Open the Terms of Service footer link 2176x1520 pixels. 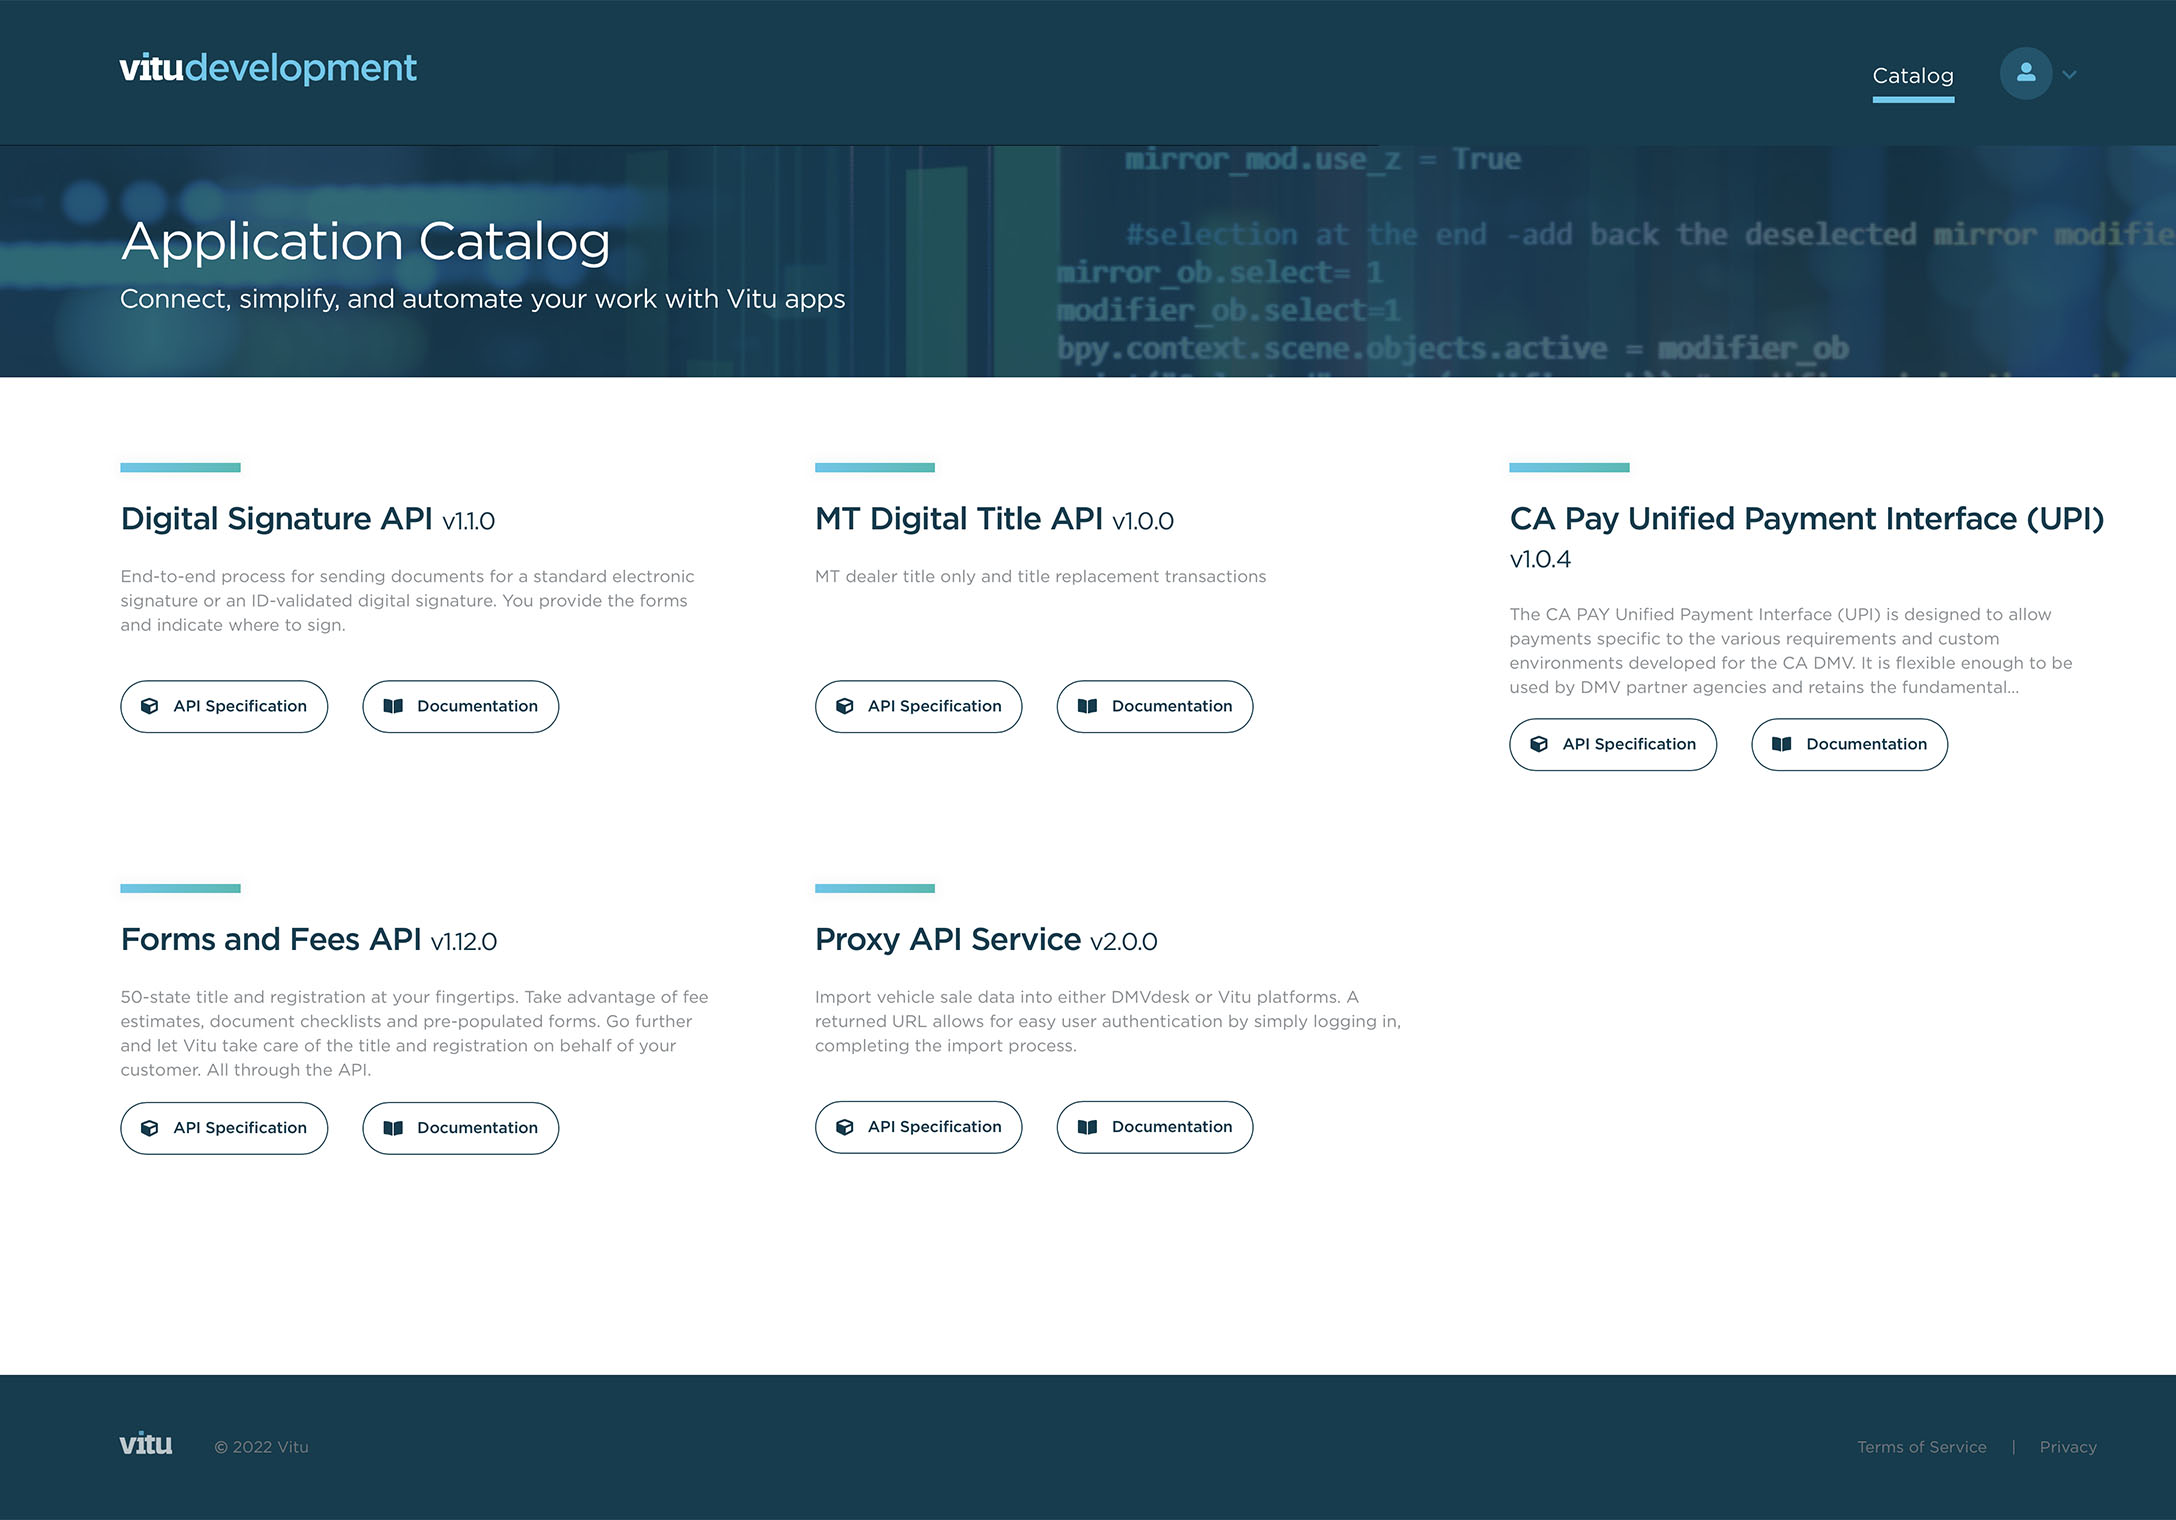pyautogui.click(x=1922, y=1447)
